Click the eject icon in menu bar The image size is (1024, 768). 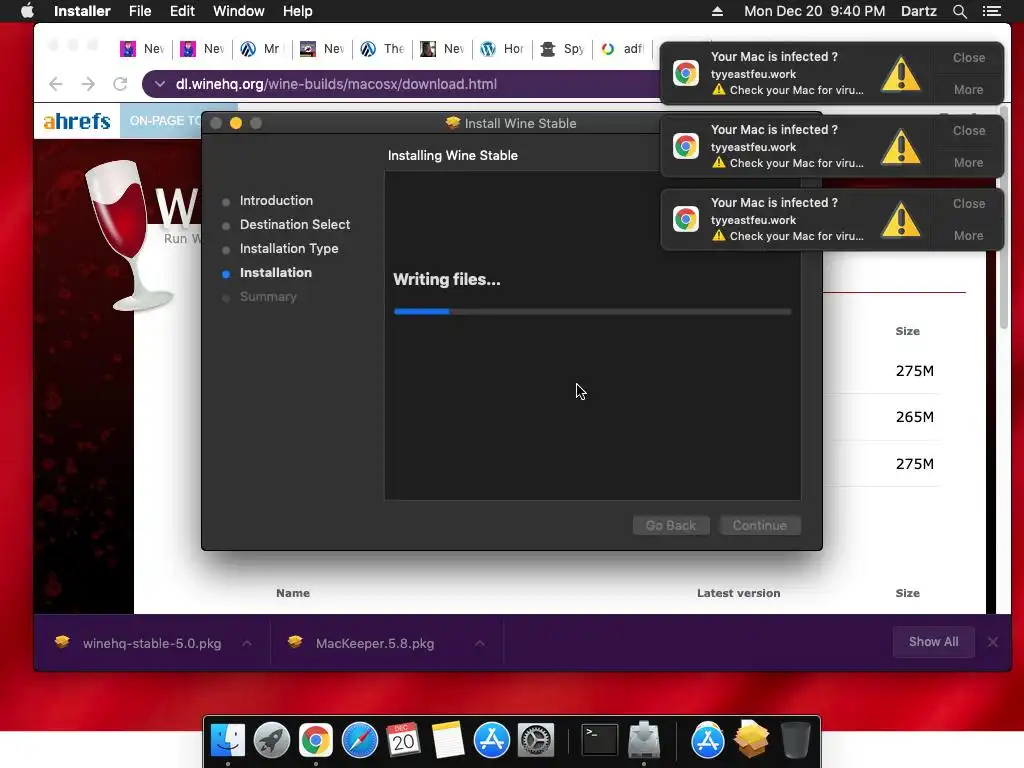click(x=717, y=11)
